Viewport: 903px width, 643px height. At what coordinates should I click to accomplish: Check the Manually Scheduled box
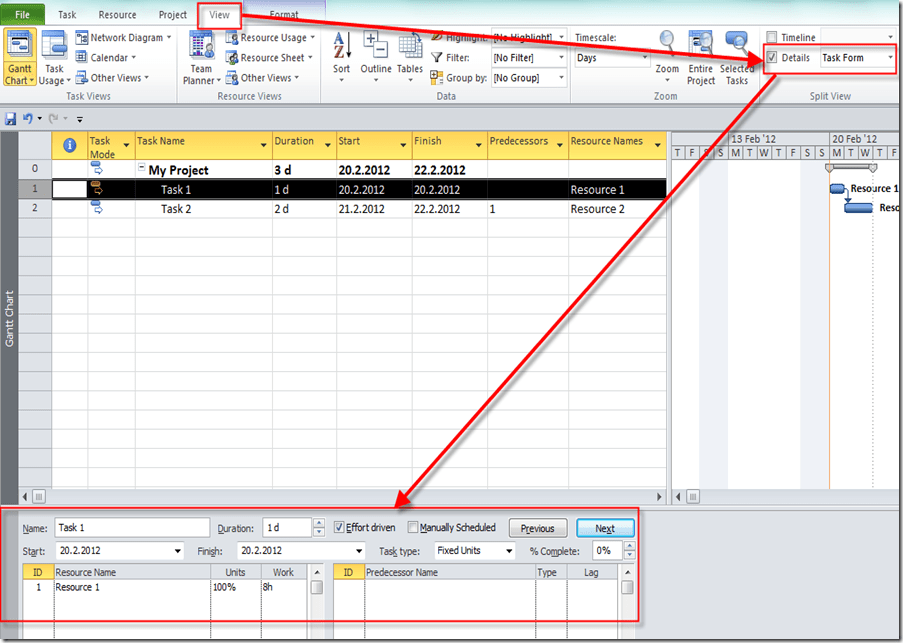413,528
